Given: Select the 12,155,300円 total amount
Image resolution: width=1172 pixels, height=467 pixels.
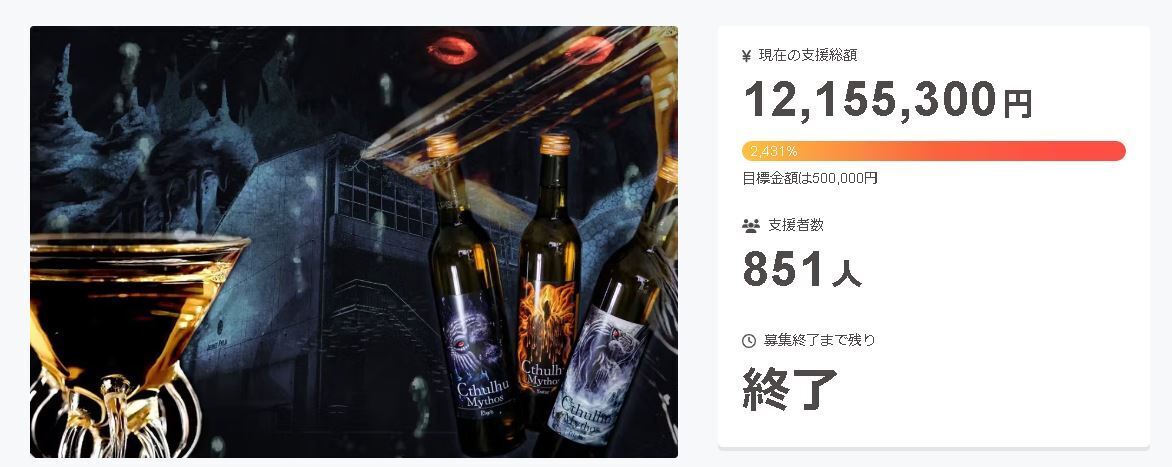Looking at the screenshot, I should point(888,99).
